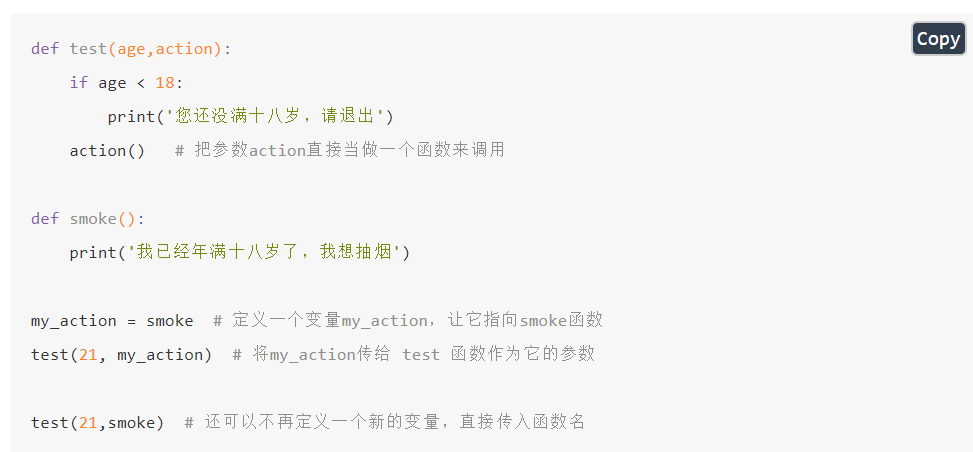Click the first print call under if
The height and width of the screenshot is (452, 973).
251,117
